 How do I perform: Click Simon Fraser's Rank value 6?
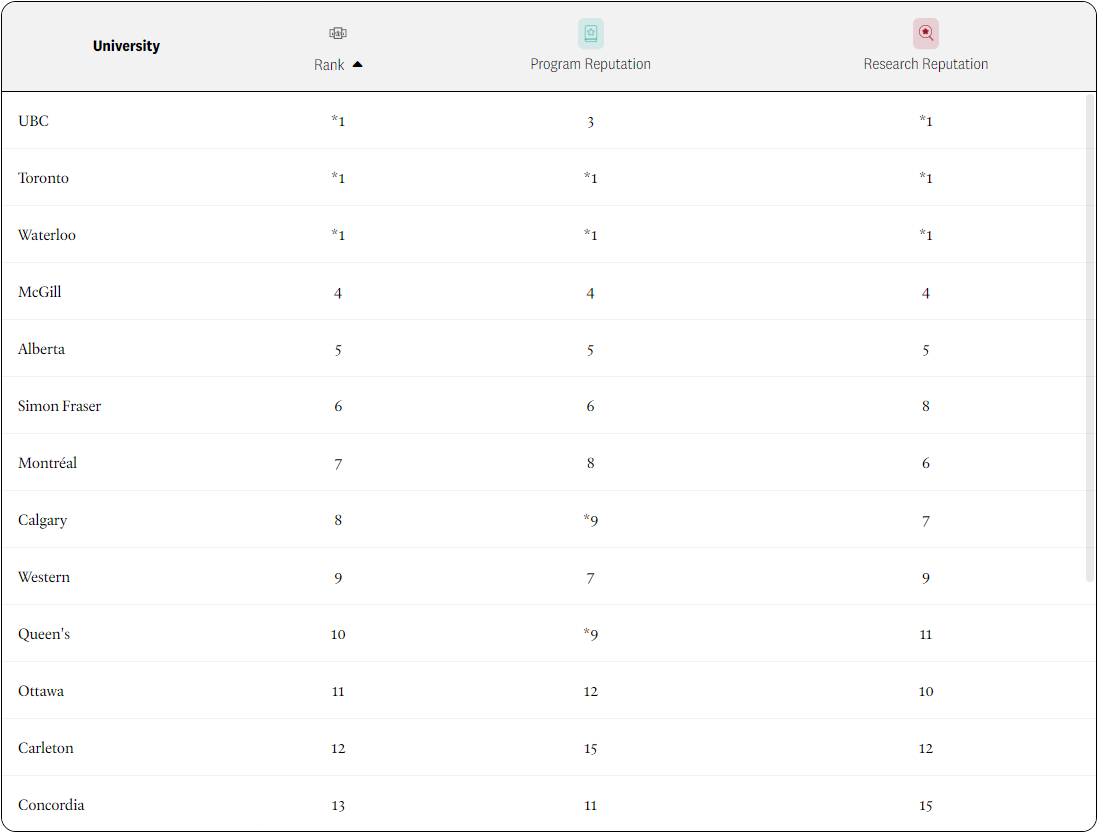pyautogui.click(x=338, y=406)
